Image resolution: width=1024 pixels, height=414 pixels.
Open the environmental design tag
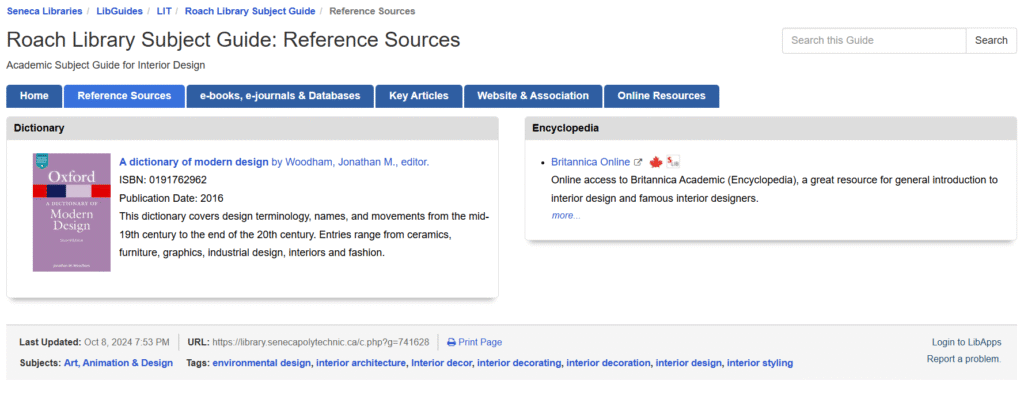click(x=262, y=363)
